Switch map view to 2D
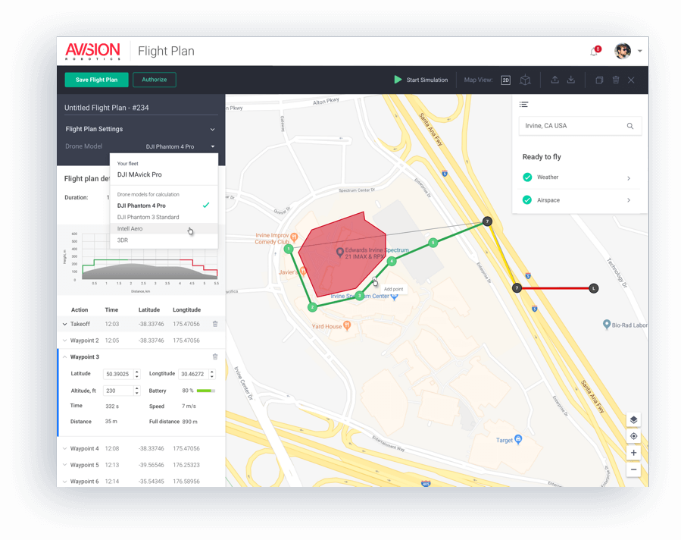The width and height of the screenshot is (681, 540). coord(506,80)
